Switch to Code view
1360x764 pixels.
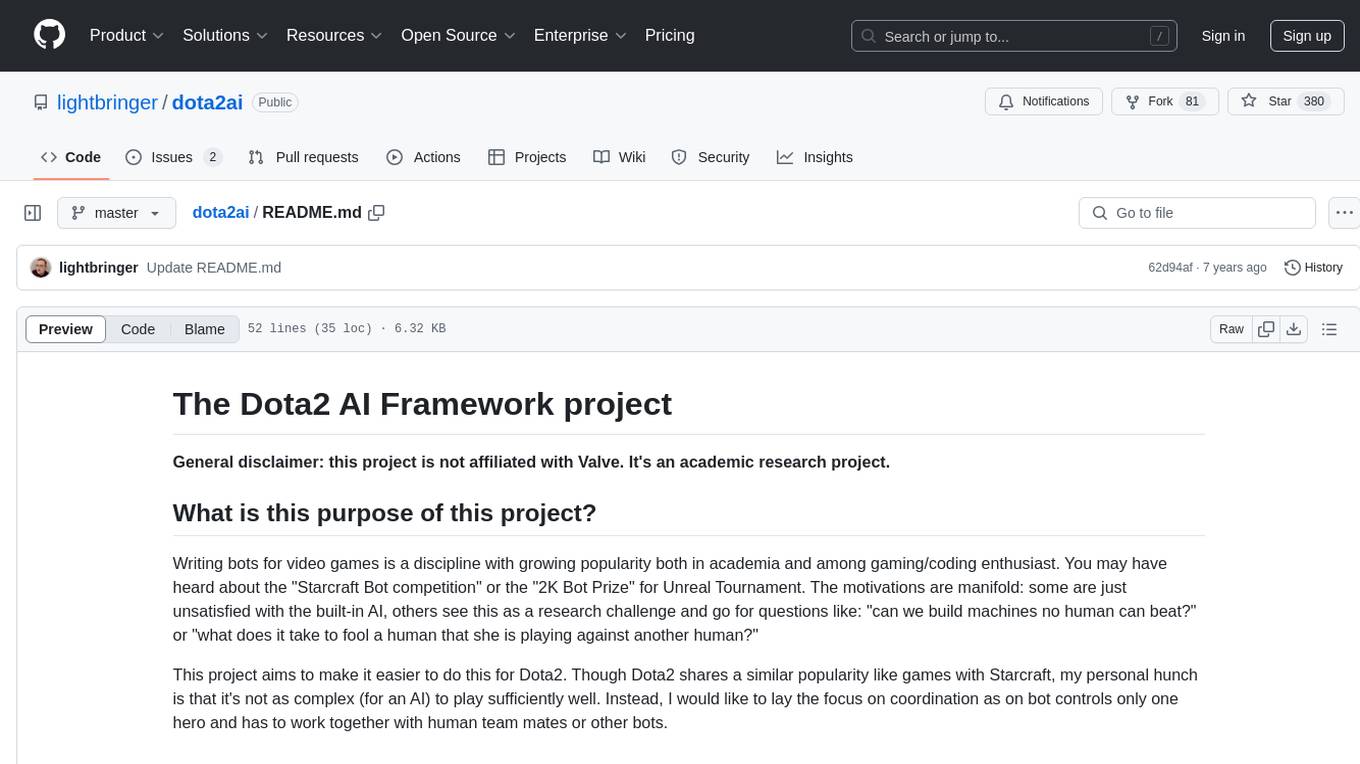pyautogui.click(x=138, y=329)
